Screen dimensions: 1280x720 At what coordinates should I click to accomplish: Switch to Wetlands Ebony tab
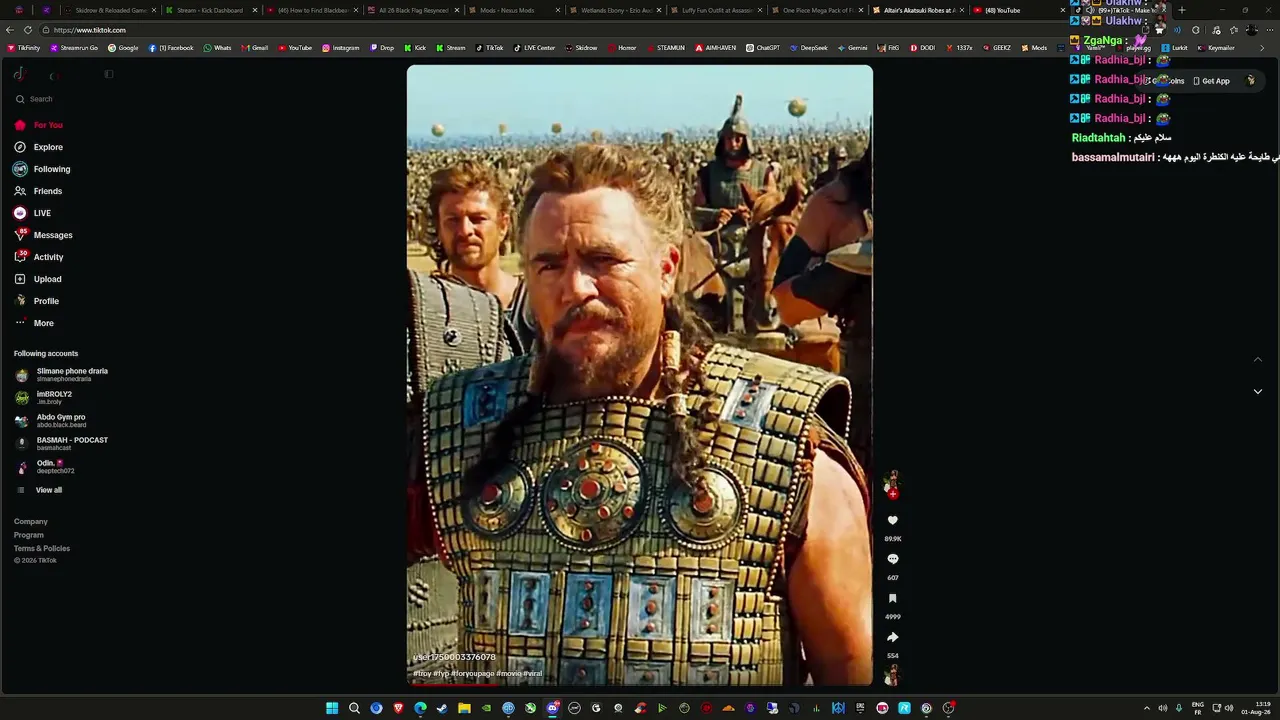click(x=615, y=10)
